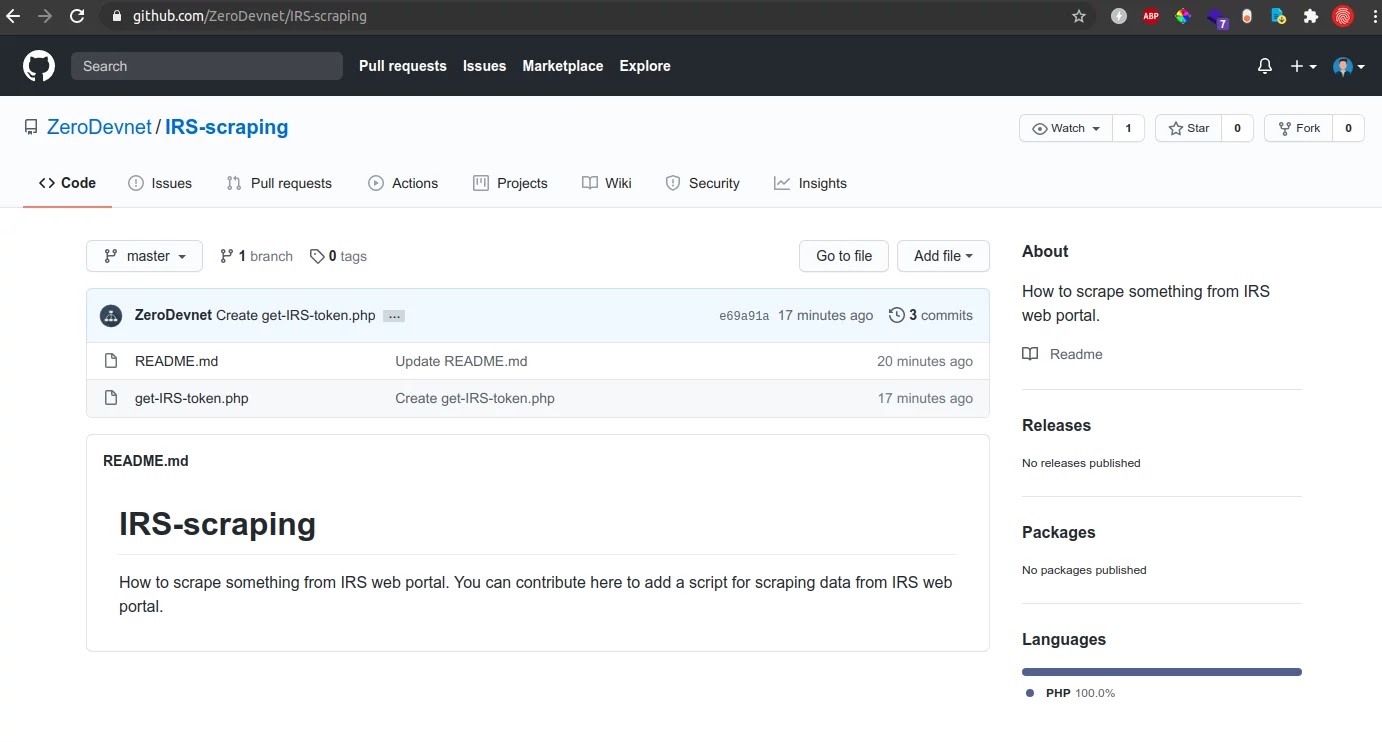The image size is (1382, 742).
Task: Open the ZeroDevnet owner link
Action: [99, 127]
